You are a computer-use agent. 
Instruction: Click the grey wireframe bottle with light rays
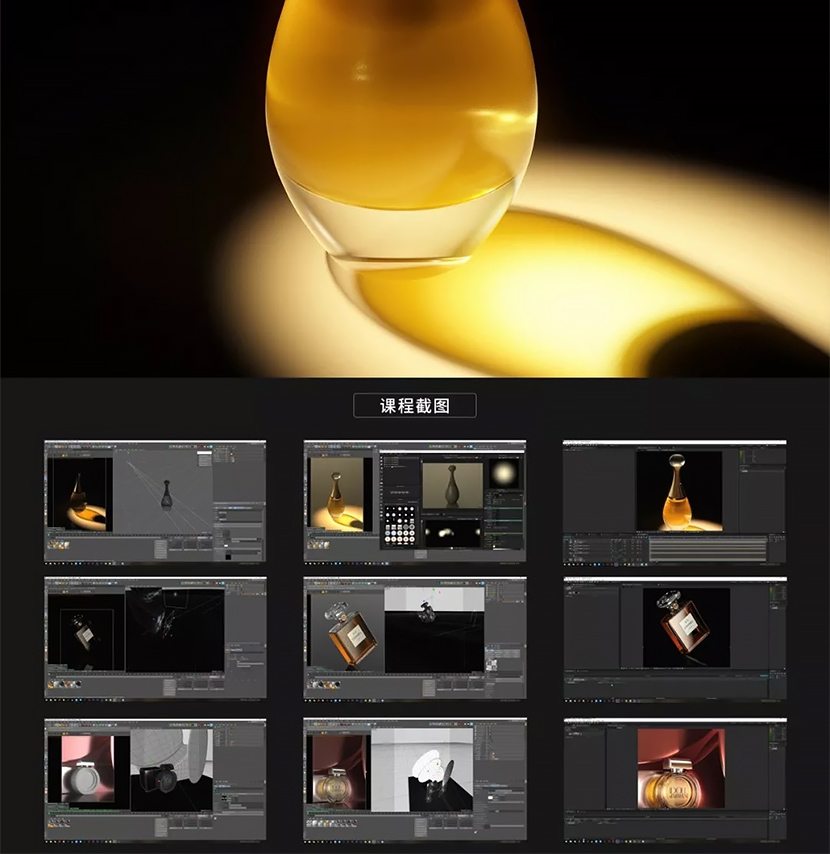(x=163, y=492)
